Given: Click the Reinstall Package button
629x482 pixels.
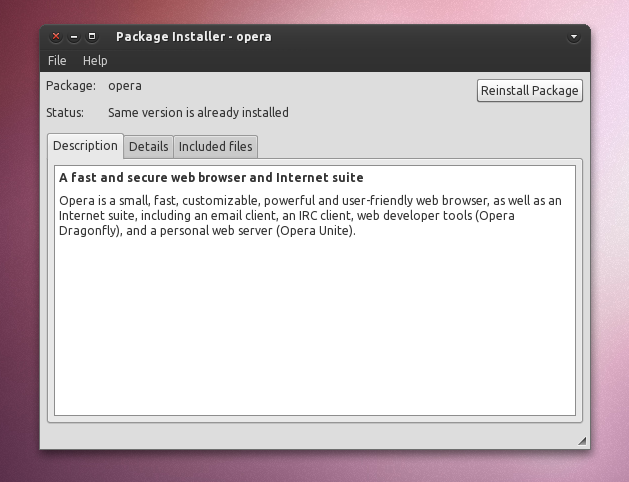Looking at the screenshot, I should click(530, 91).
